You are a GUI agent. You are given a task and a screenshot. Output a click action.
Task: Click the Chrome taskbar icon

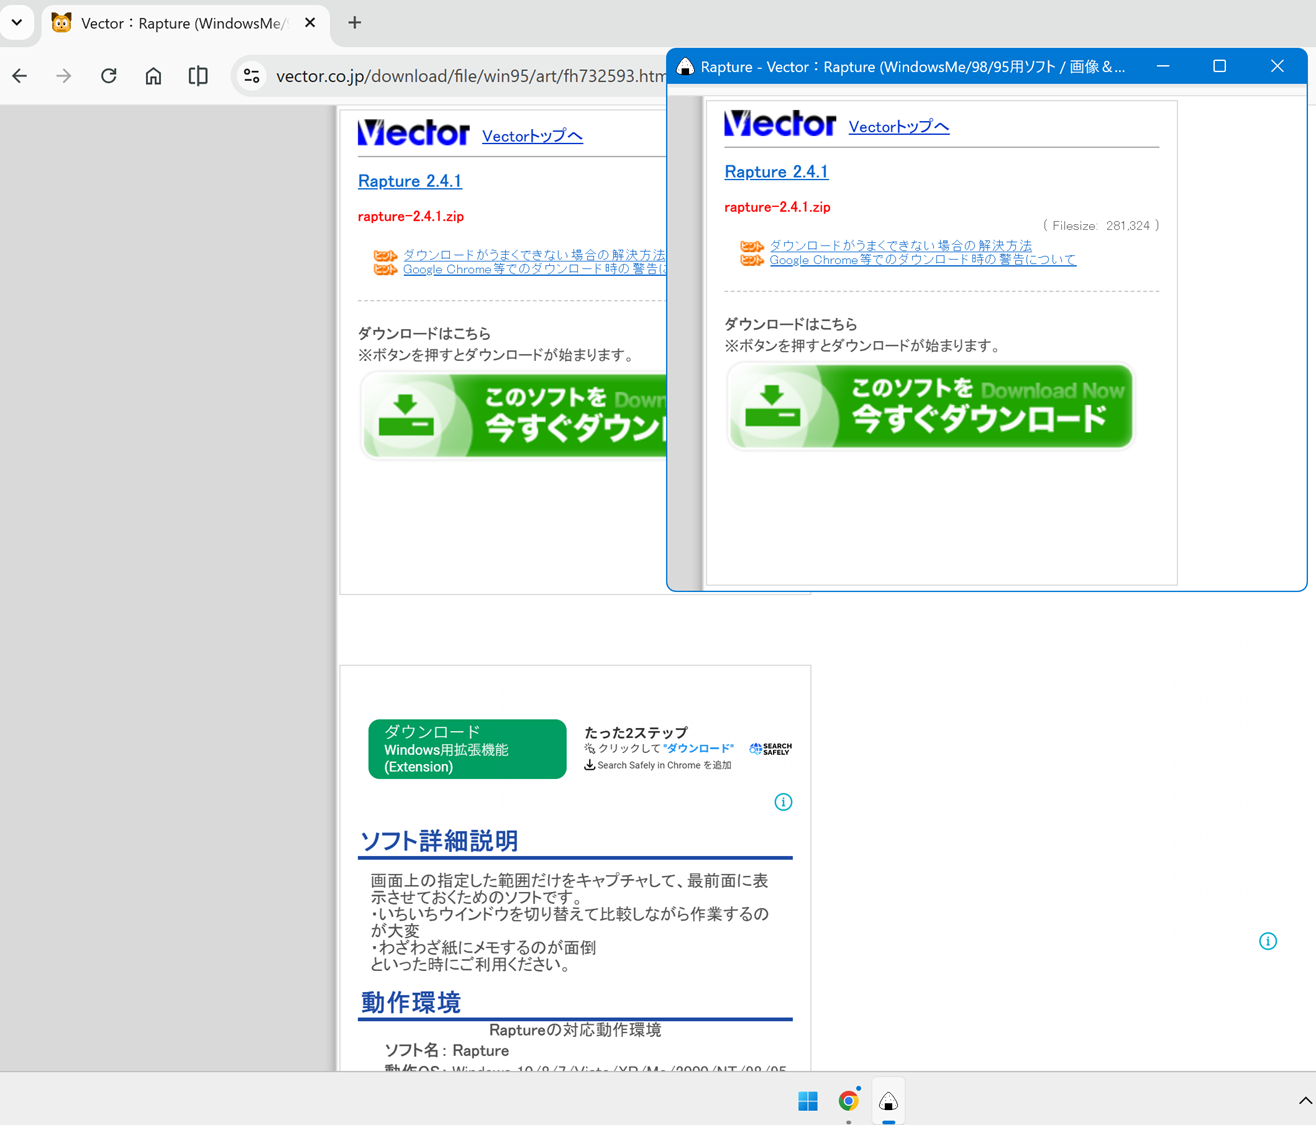tap(848, 1101)
